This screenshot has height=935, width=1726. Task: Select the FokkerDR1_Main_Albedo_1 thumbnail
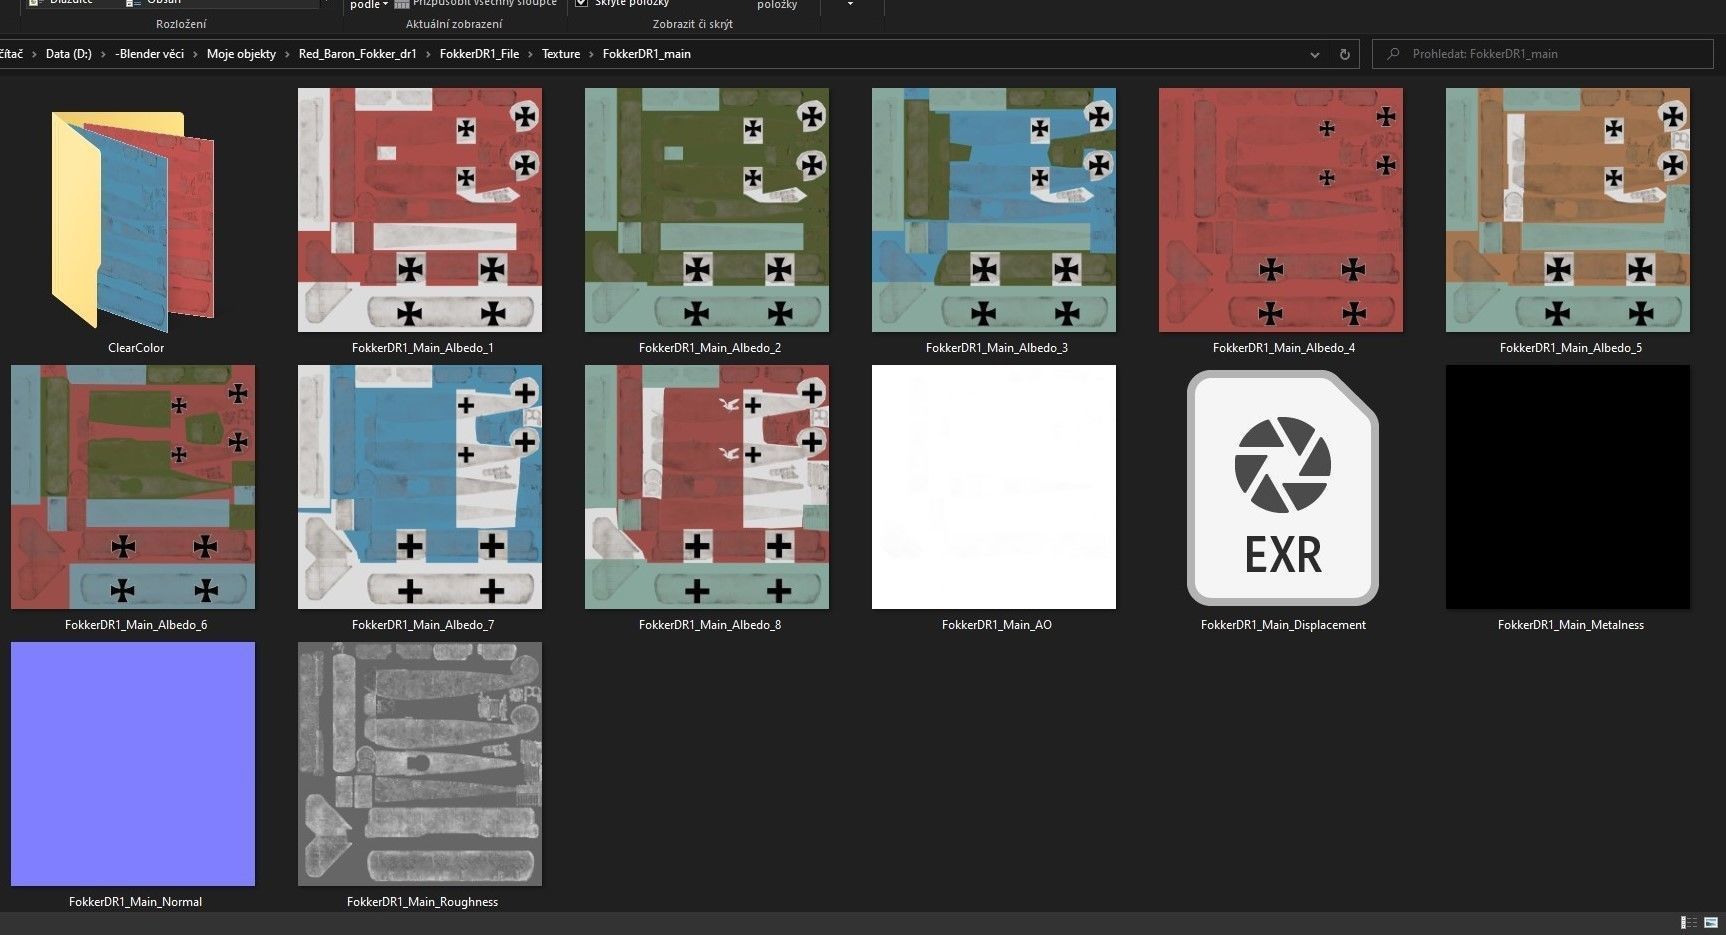pos(420,210)
